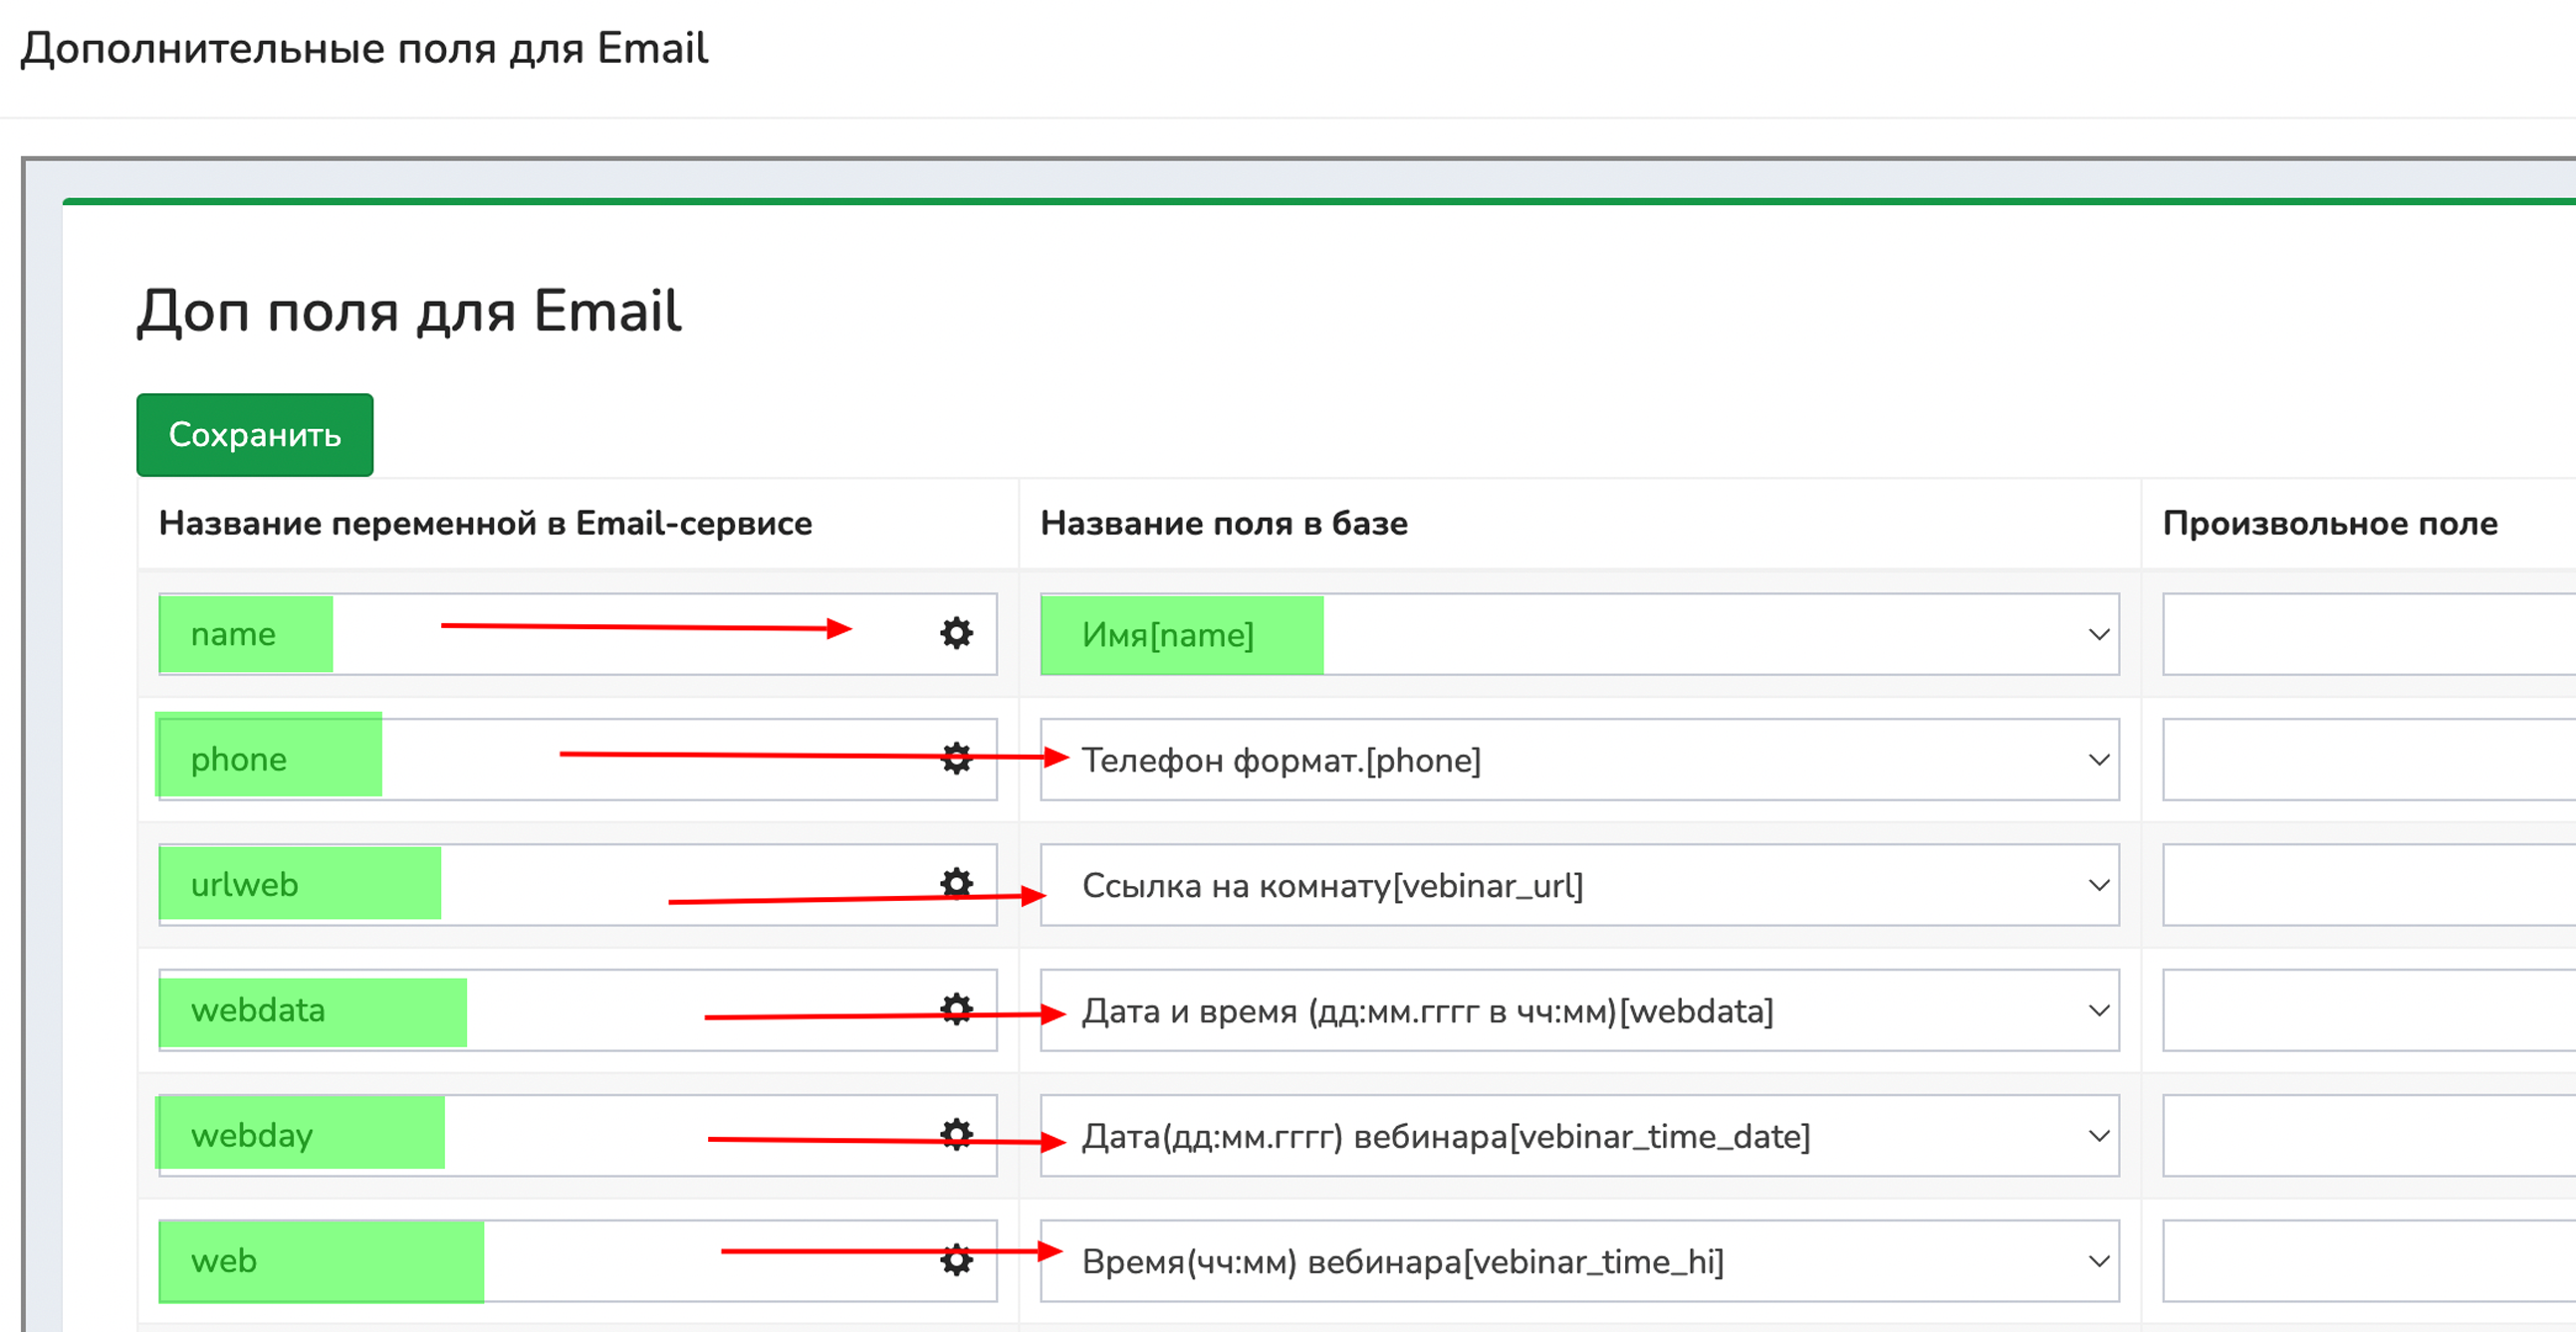Image resolution: width=2576 pixels, height=1332 pixels.
Task: Click the gear icon in the name row
Action: point(956,633)
